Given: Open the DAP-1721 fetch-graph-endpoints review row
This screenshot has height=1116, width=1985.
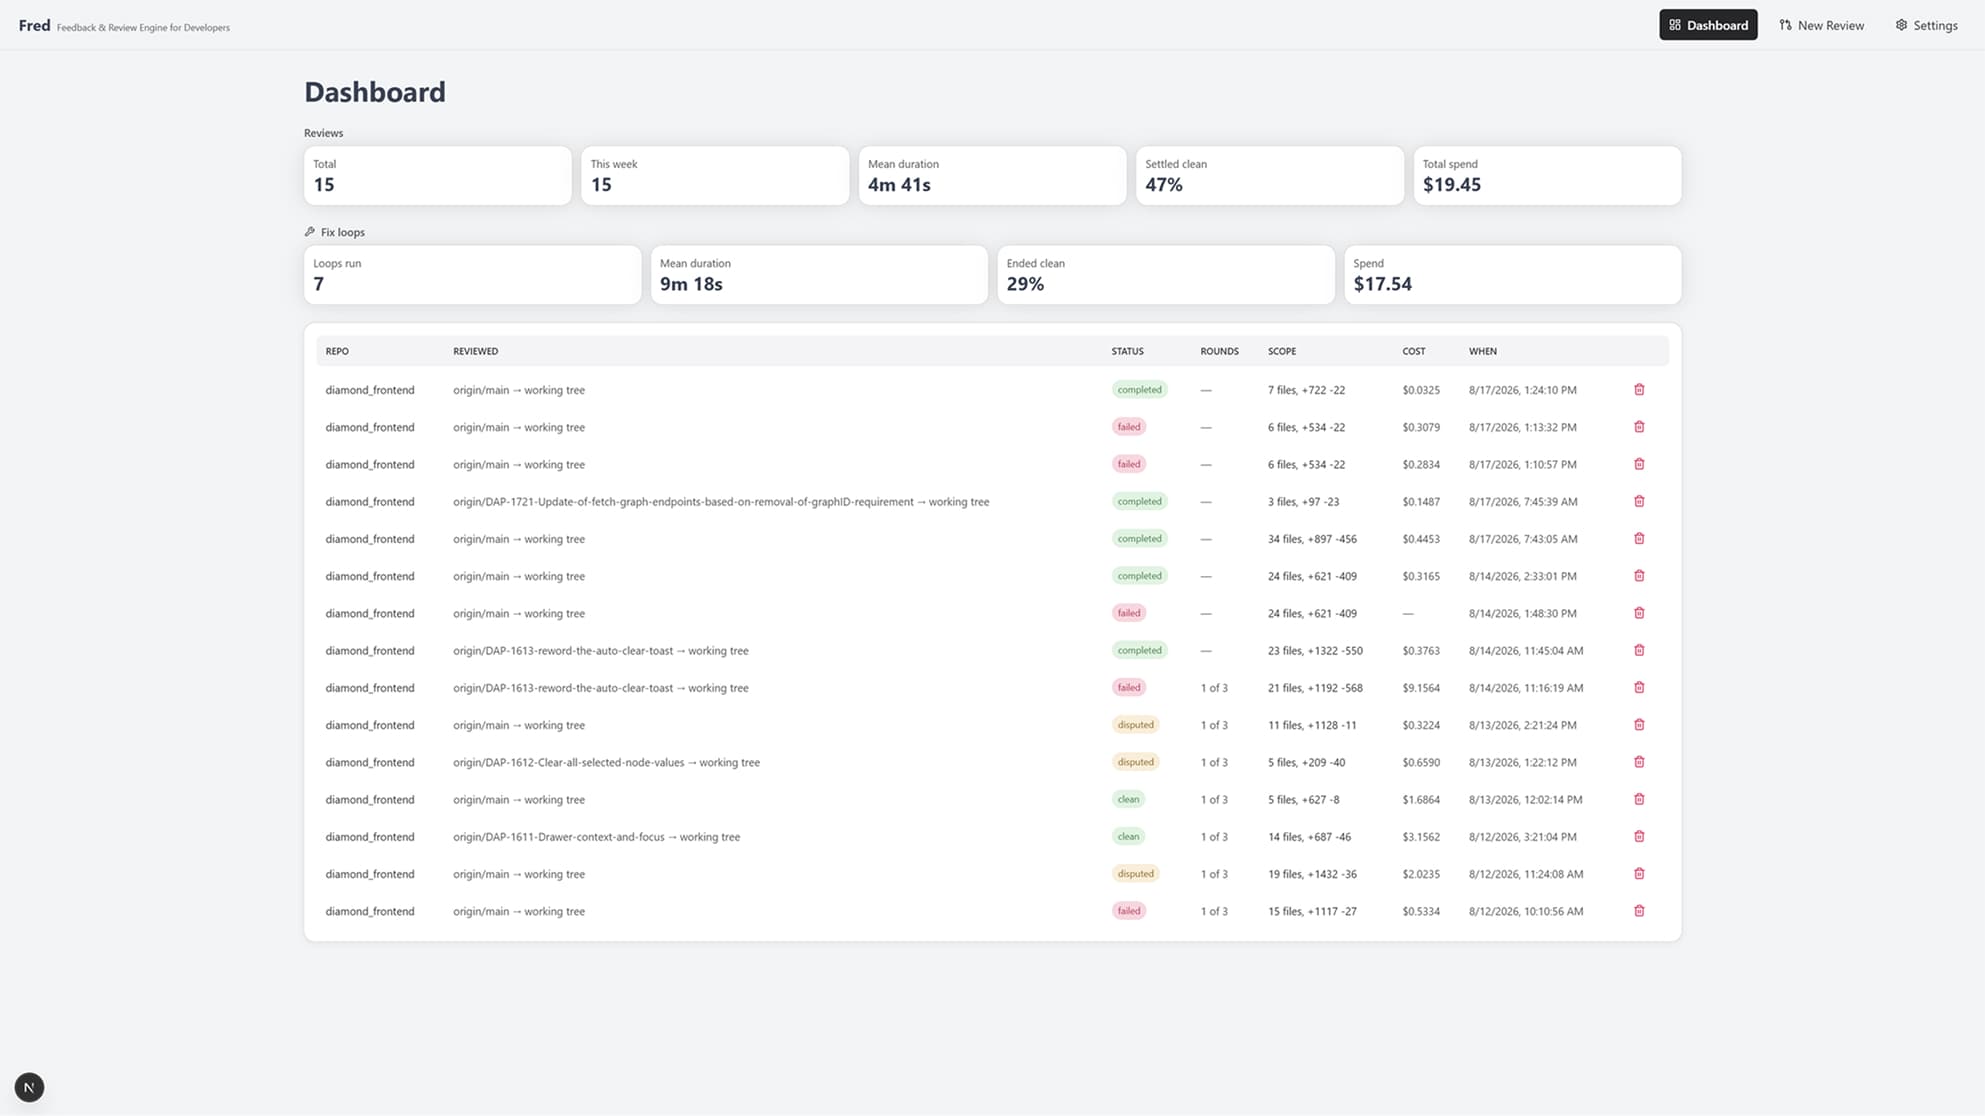Looking at the screenshot, I should 992,502.
